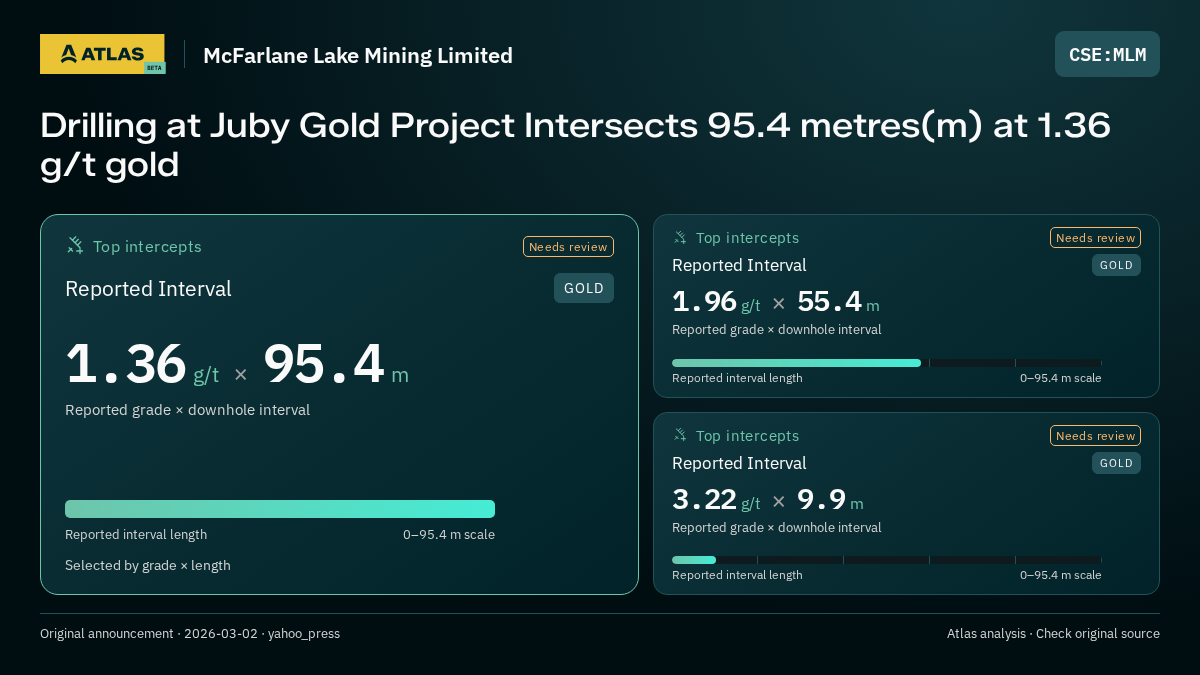Click Top intercepts label in the 1.96 g/t card
Screen dimensions: 1200x675
pos(747,238)
